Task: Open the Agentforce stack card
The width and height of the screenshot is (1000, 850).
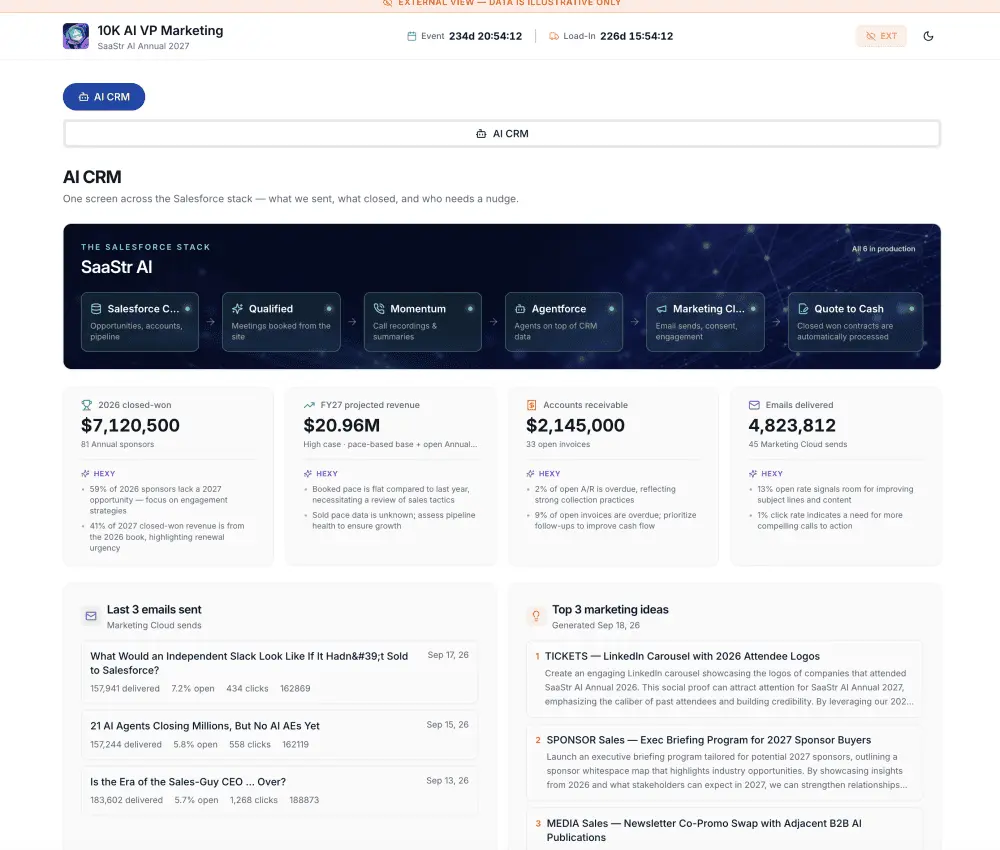Action: point(564,322)
